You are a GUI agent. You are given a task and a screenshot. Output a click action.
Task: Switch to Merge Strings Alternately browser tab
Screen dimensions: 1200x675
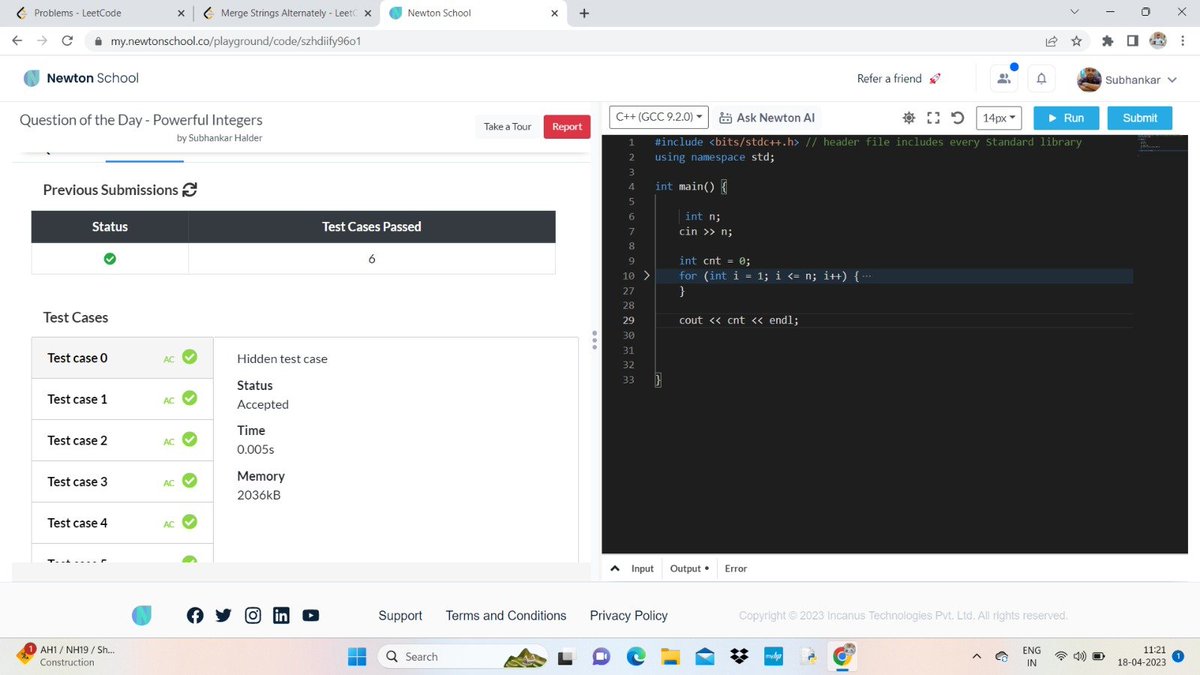[x=286, y=13]
